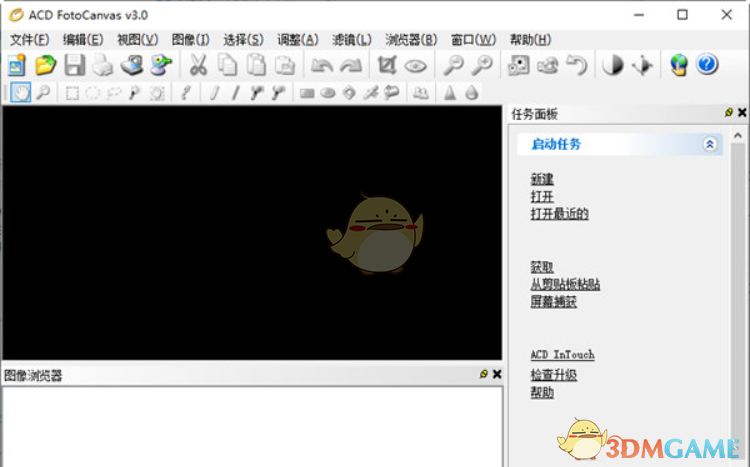
Task: Open the 图像(I) menu
Action: coord(190,40)
